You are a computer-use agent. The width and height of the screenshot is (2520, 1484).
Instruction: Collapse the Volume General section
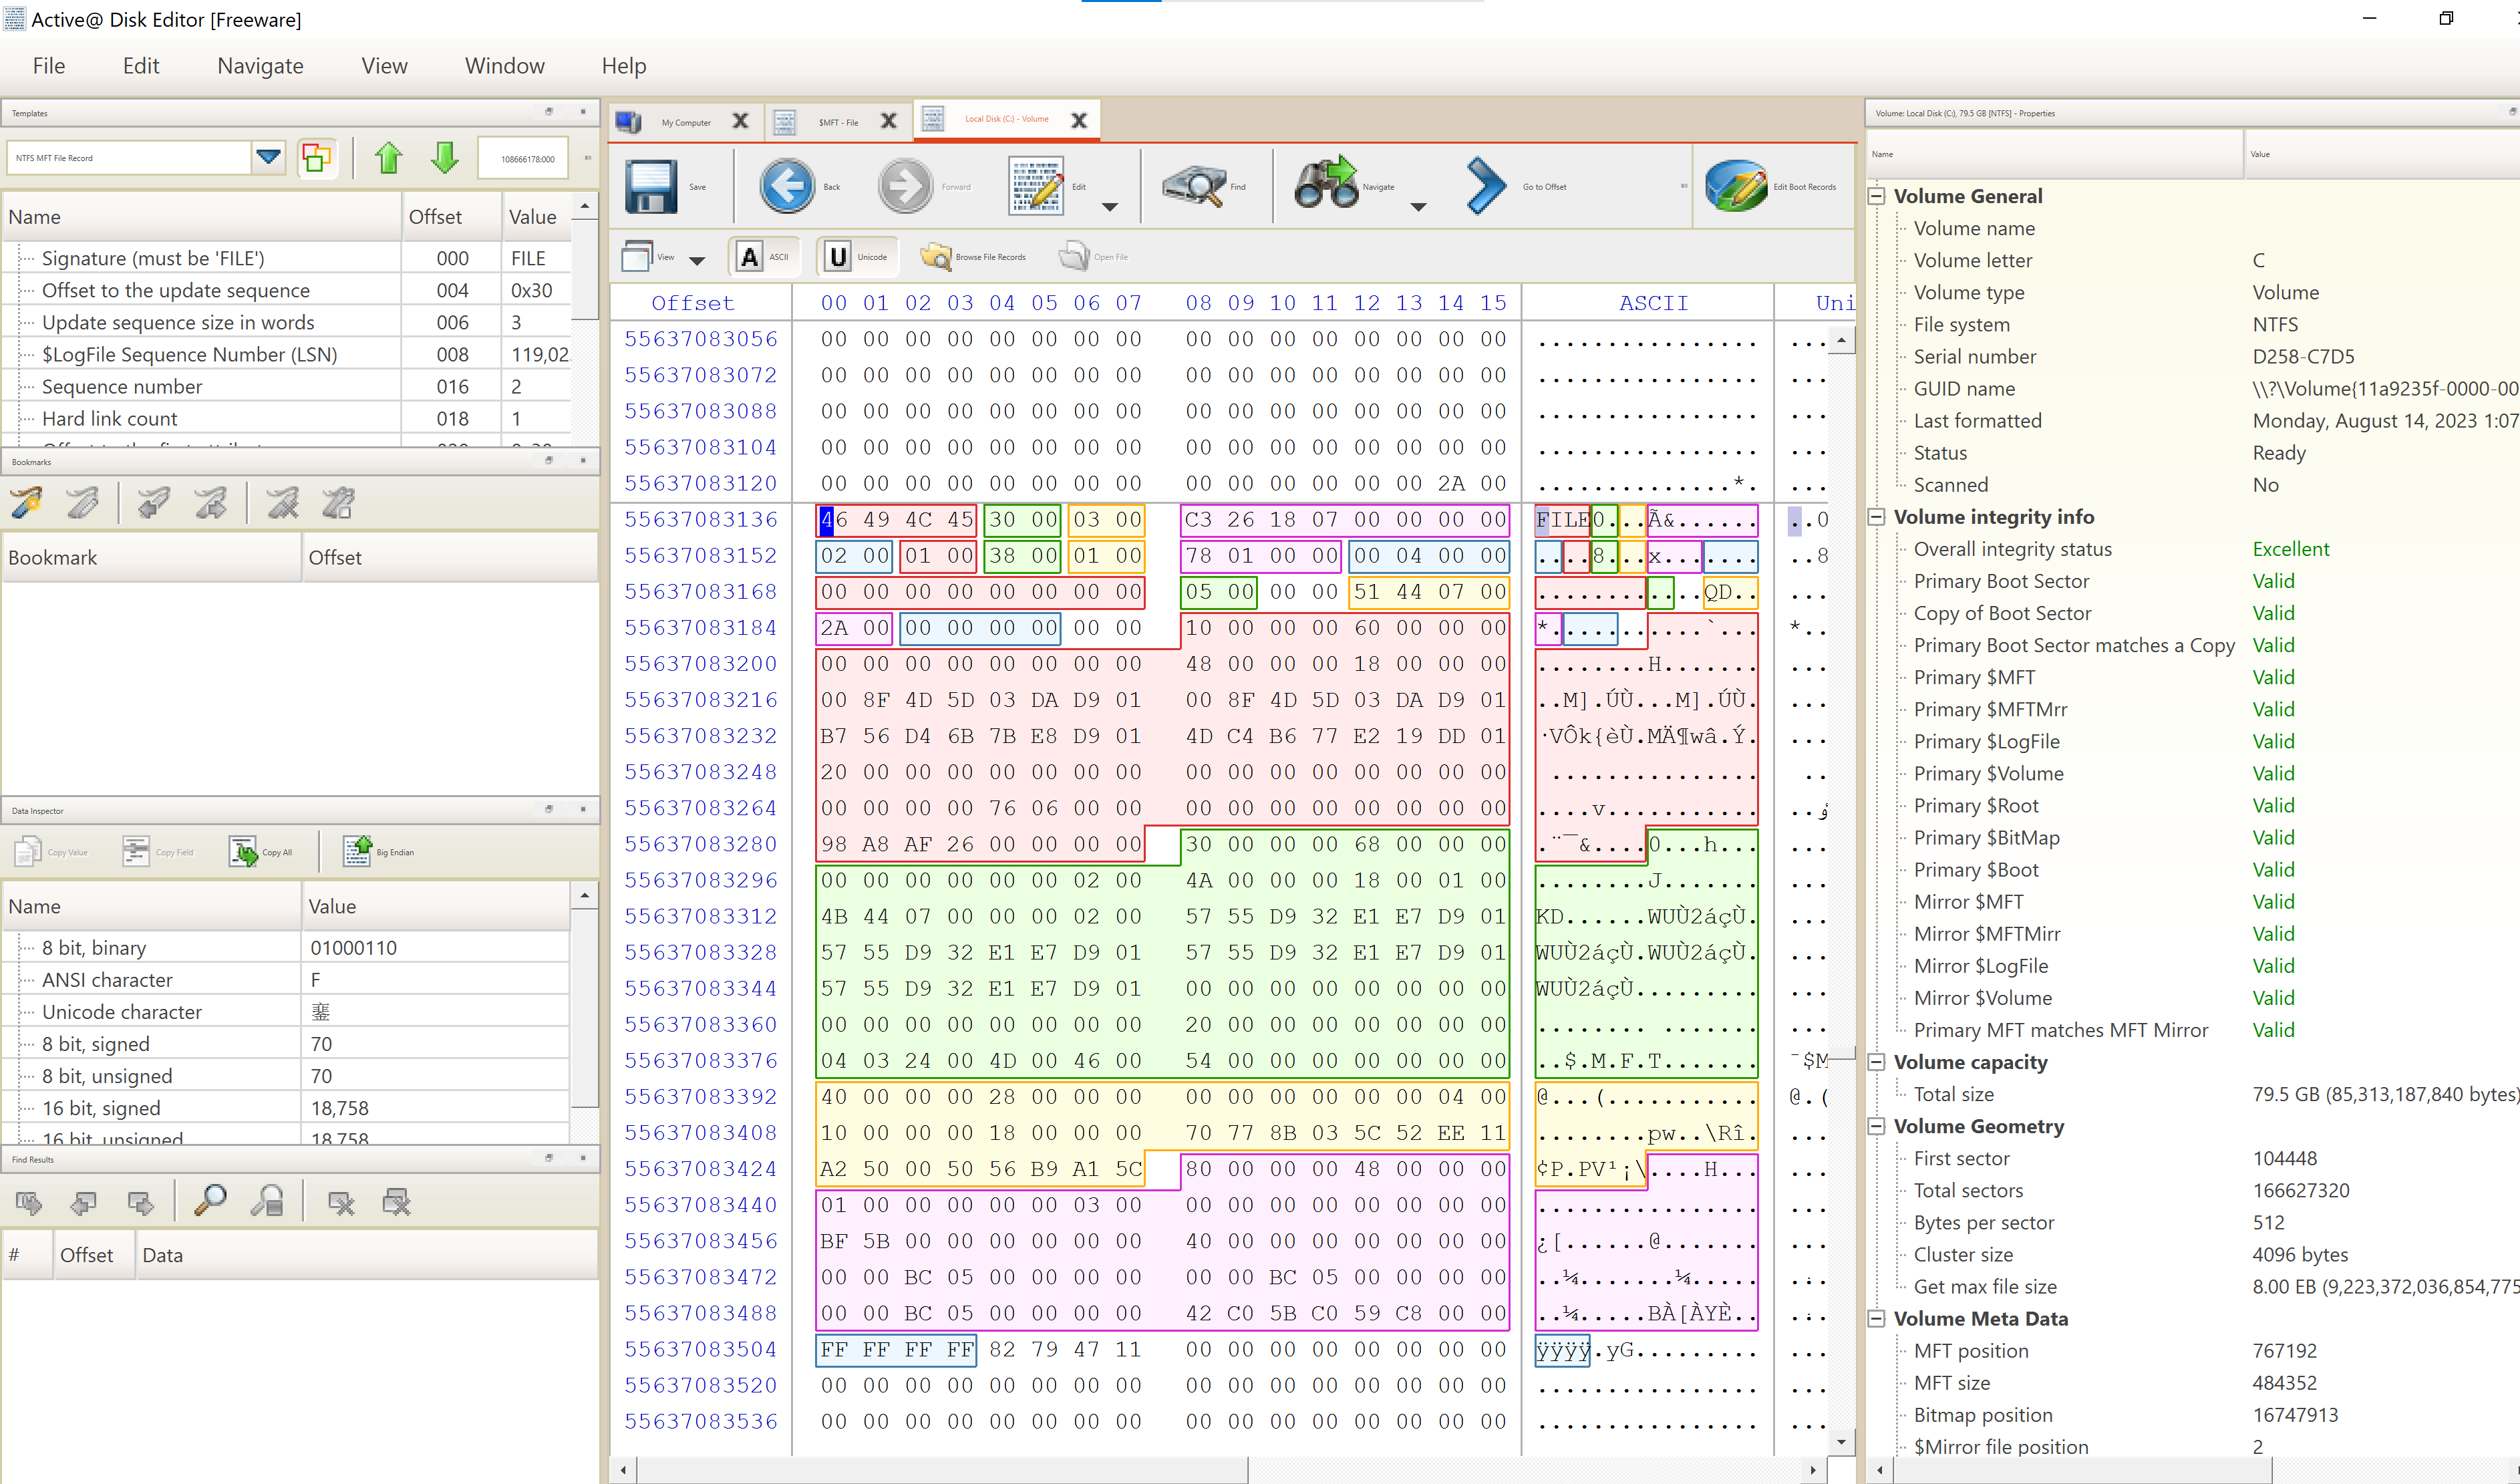(x=1877, y=196)
